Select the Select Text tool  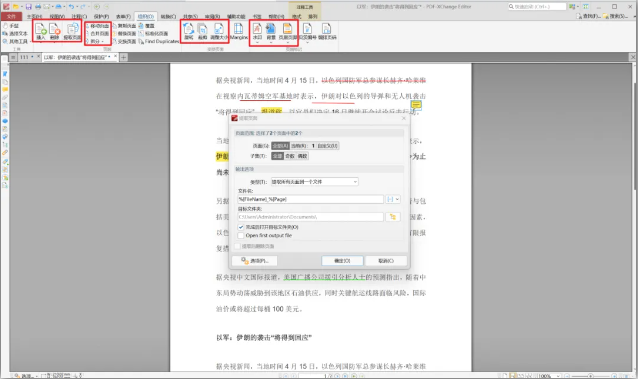15,33
